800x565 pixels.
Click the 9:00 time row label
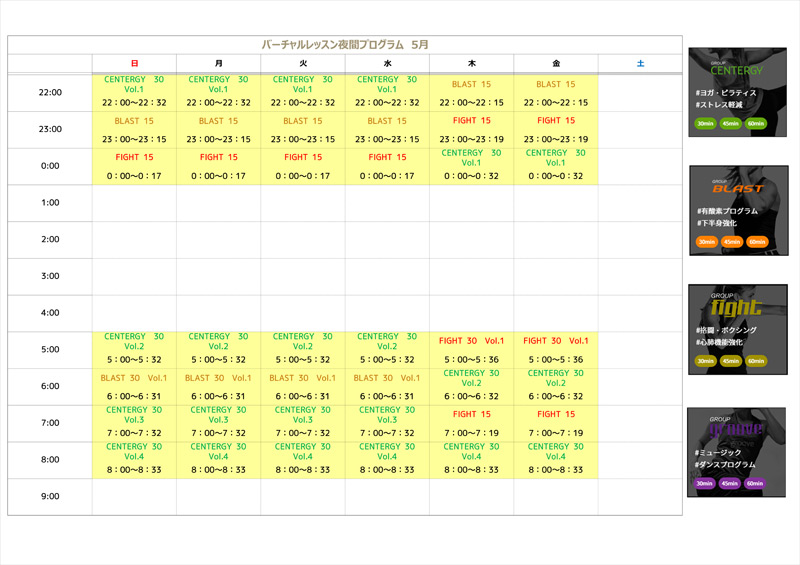click(x=50, y=497)
